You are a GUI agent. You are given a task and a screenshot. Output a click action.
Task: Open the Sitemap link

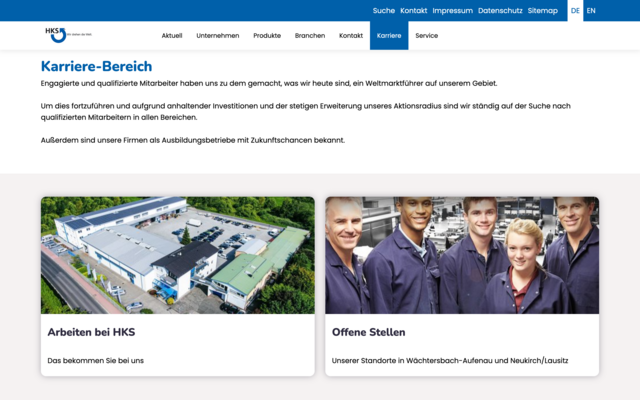pos(542,11)
